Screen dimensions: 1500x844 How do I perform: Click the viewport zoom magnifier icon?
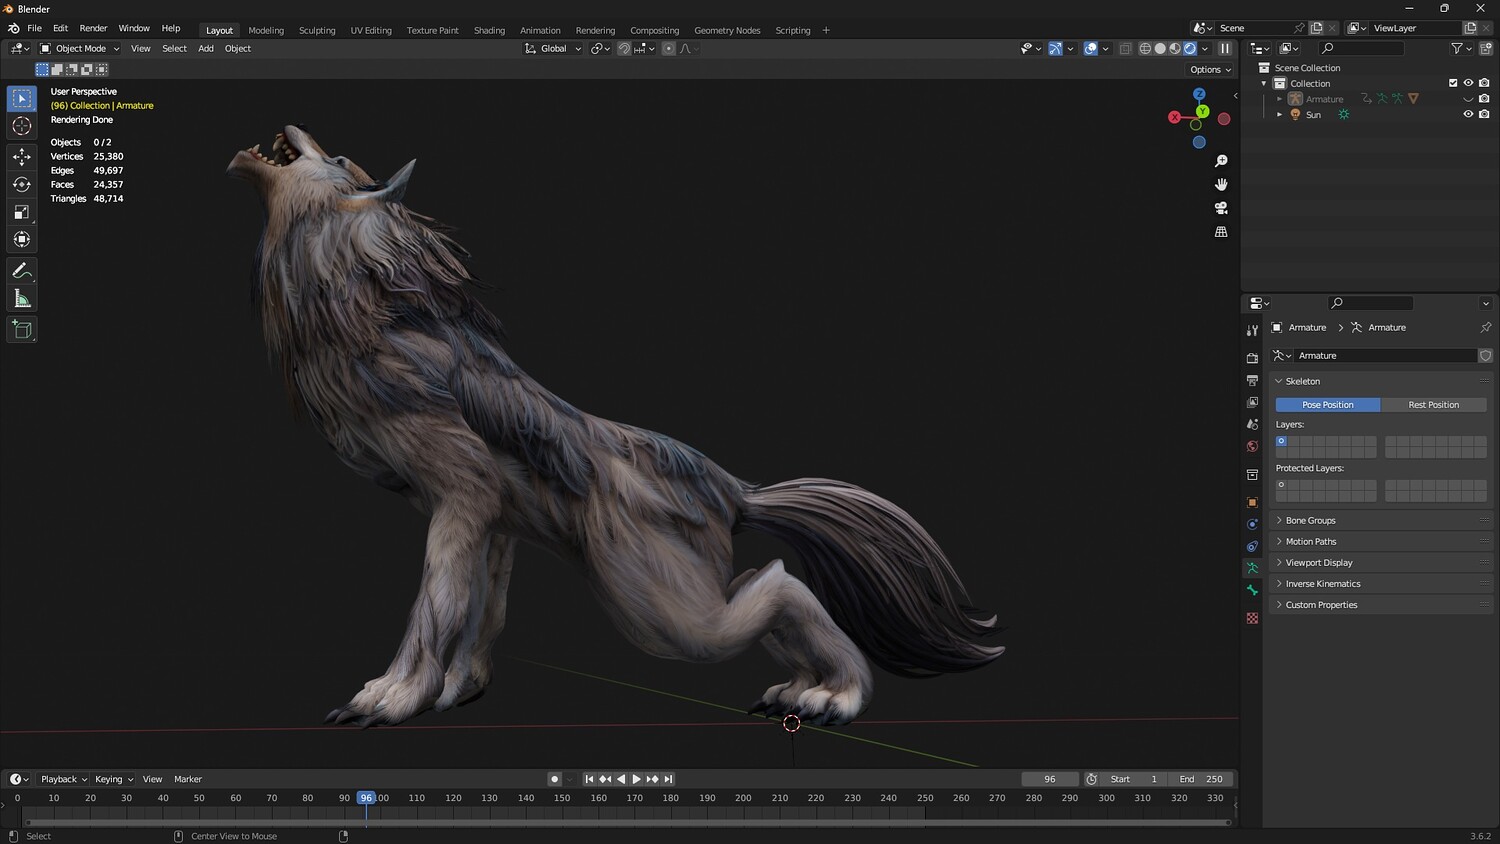pyautogui.click(x=1221, y=161)
